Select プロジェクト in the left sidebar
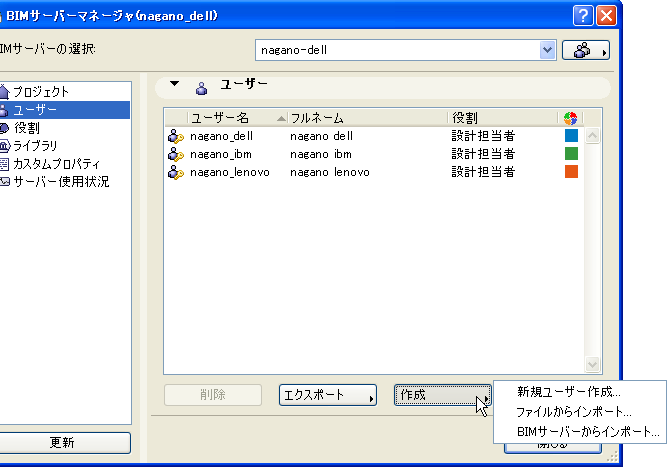 [41, 91]
